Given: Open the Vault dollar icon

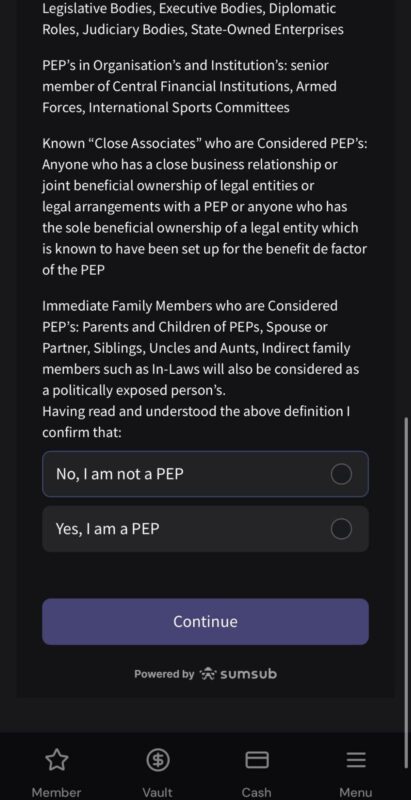Looking at the screenshot, I should (158, 761).
